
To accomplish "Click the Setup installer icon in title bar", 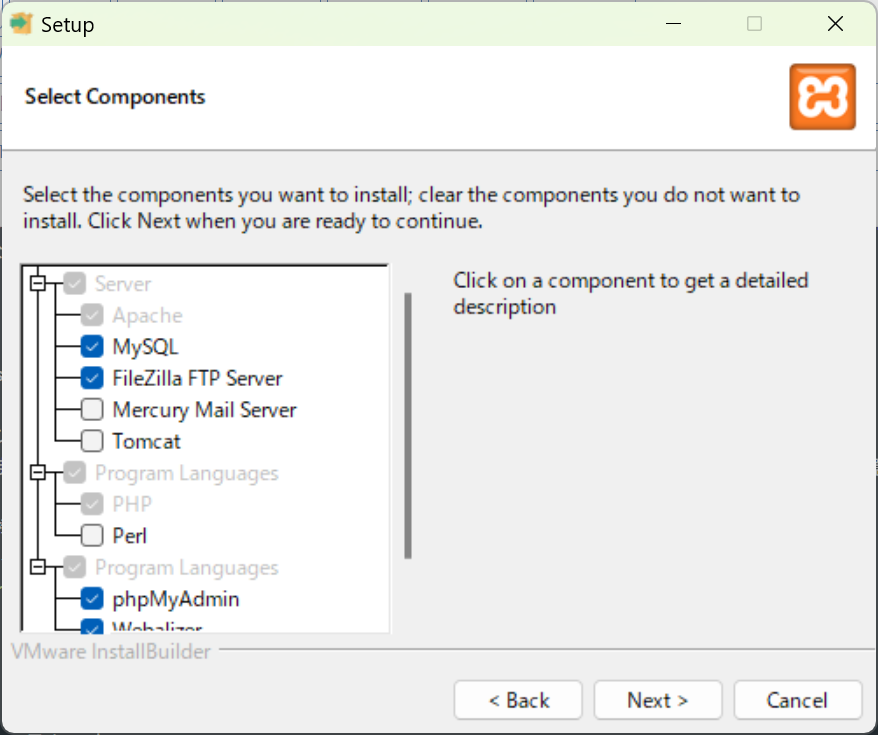I will pos(21,24).
